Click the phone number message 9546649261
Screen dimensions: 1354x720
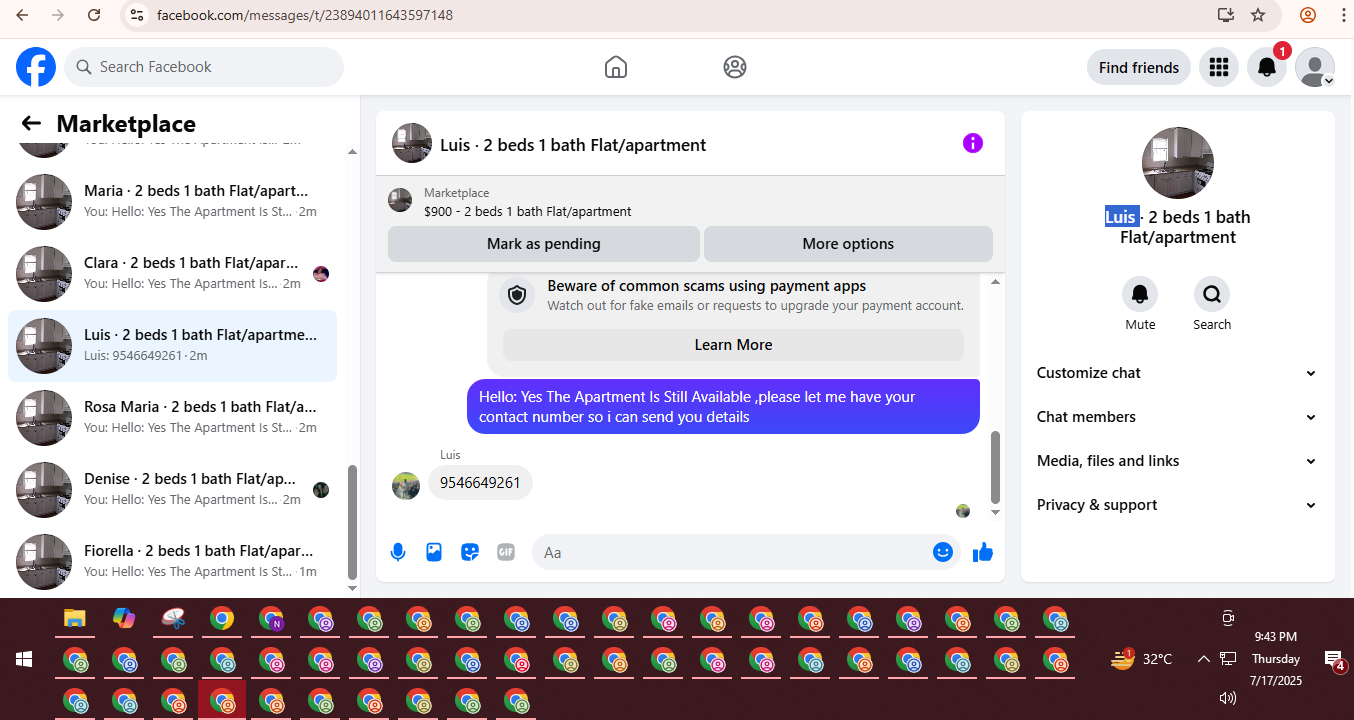pos(480,483)
